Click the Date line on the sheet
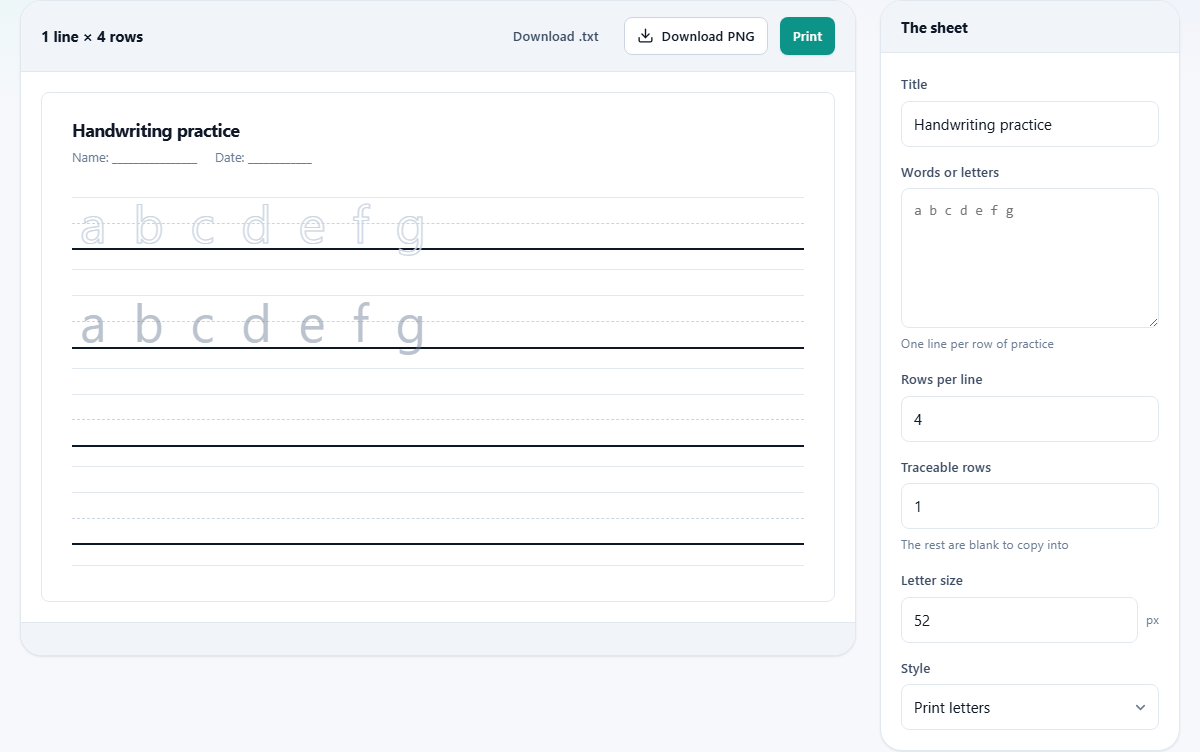1200x752 pixels. (x=263, y=158)
